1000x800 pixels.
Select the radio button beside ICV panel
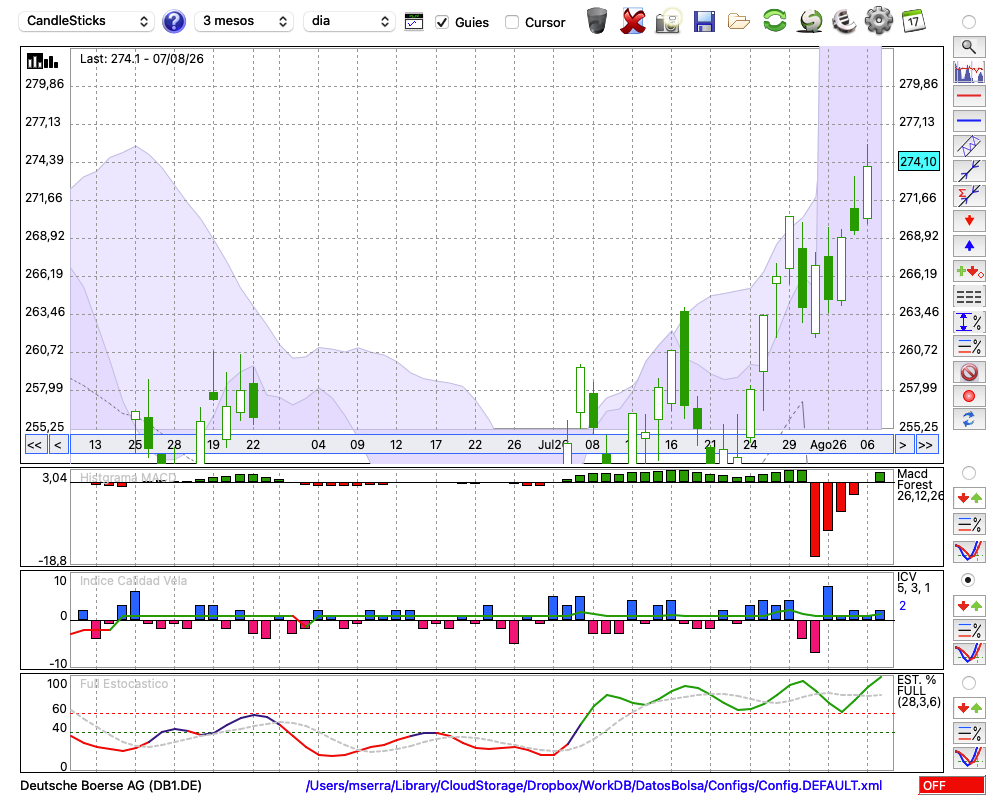click(x=968, y=580)
